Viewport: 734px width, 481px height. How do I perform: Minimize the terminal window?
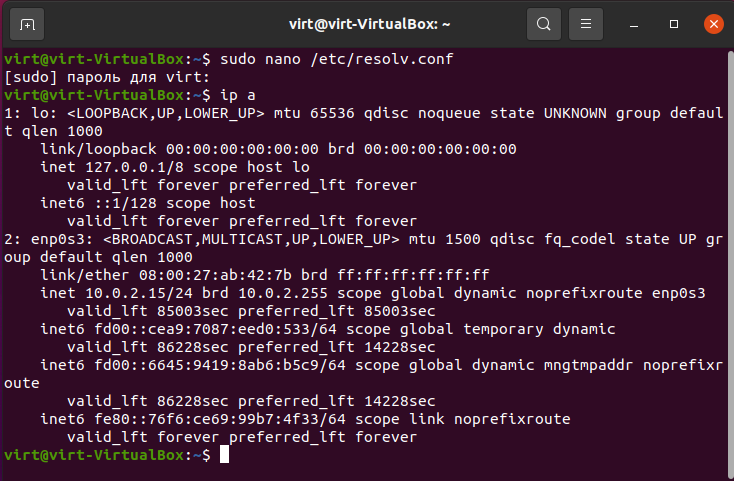pos(634,24)
